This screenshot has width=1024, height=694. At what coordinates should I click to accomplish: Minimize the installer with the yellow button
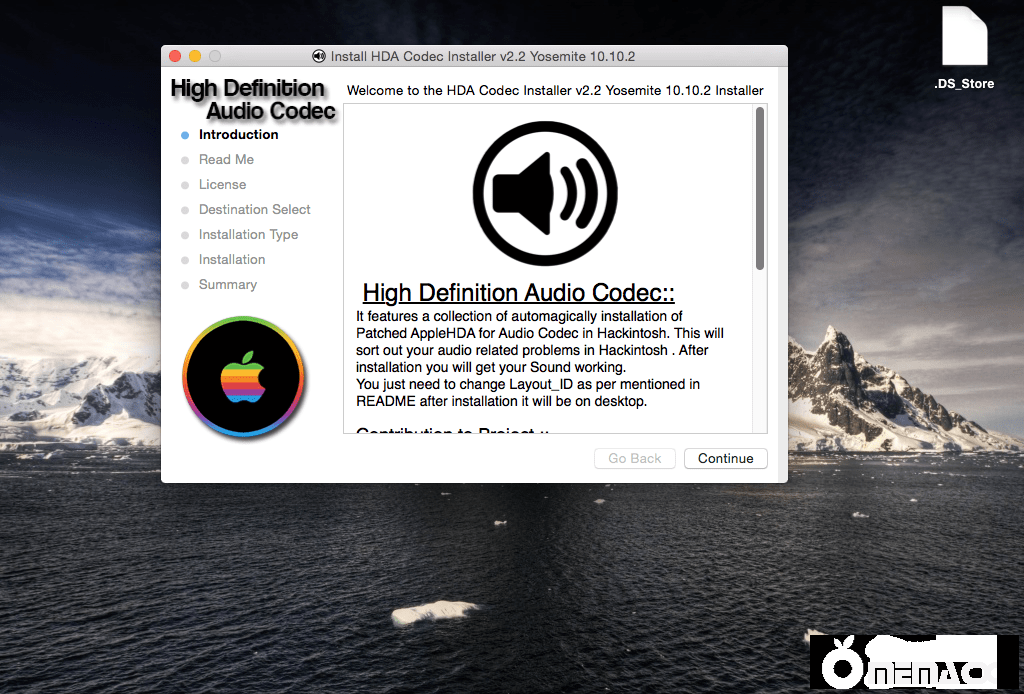pyautogui.click(x=195, y=56)
